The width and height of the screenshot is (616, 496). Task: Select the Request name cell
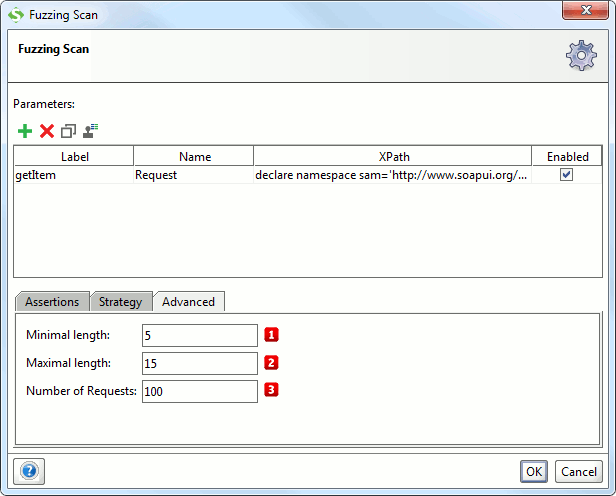194,175
